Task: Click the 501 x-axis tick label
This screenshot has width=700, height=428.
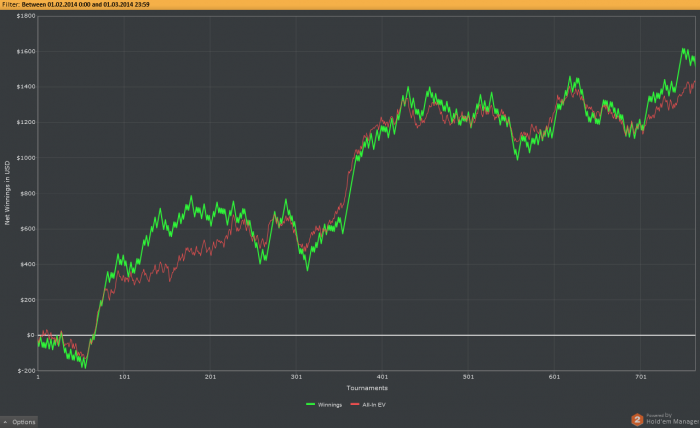Action: pos(468,377)
